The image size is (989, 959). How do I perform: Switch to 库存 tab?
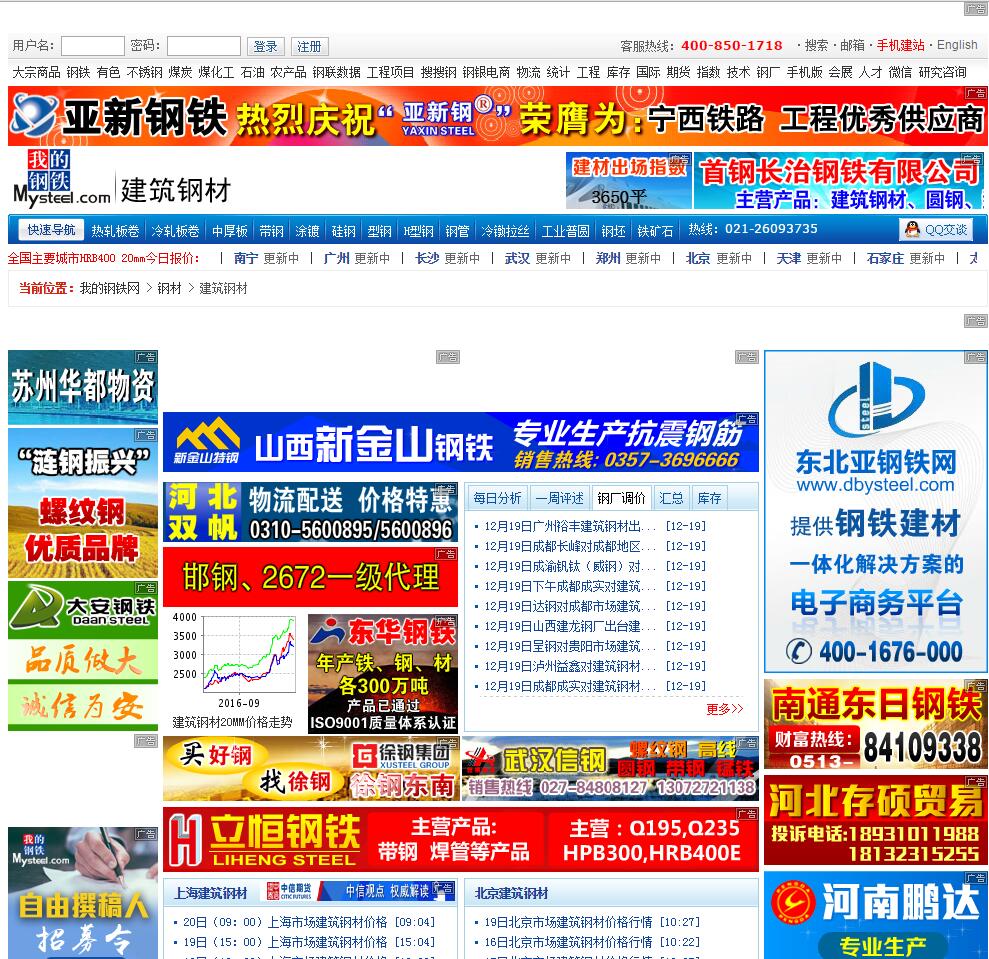[709, 498]
